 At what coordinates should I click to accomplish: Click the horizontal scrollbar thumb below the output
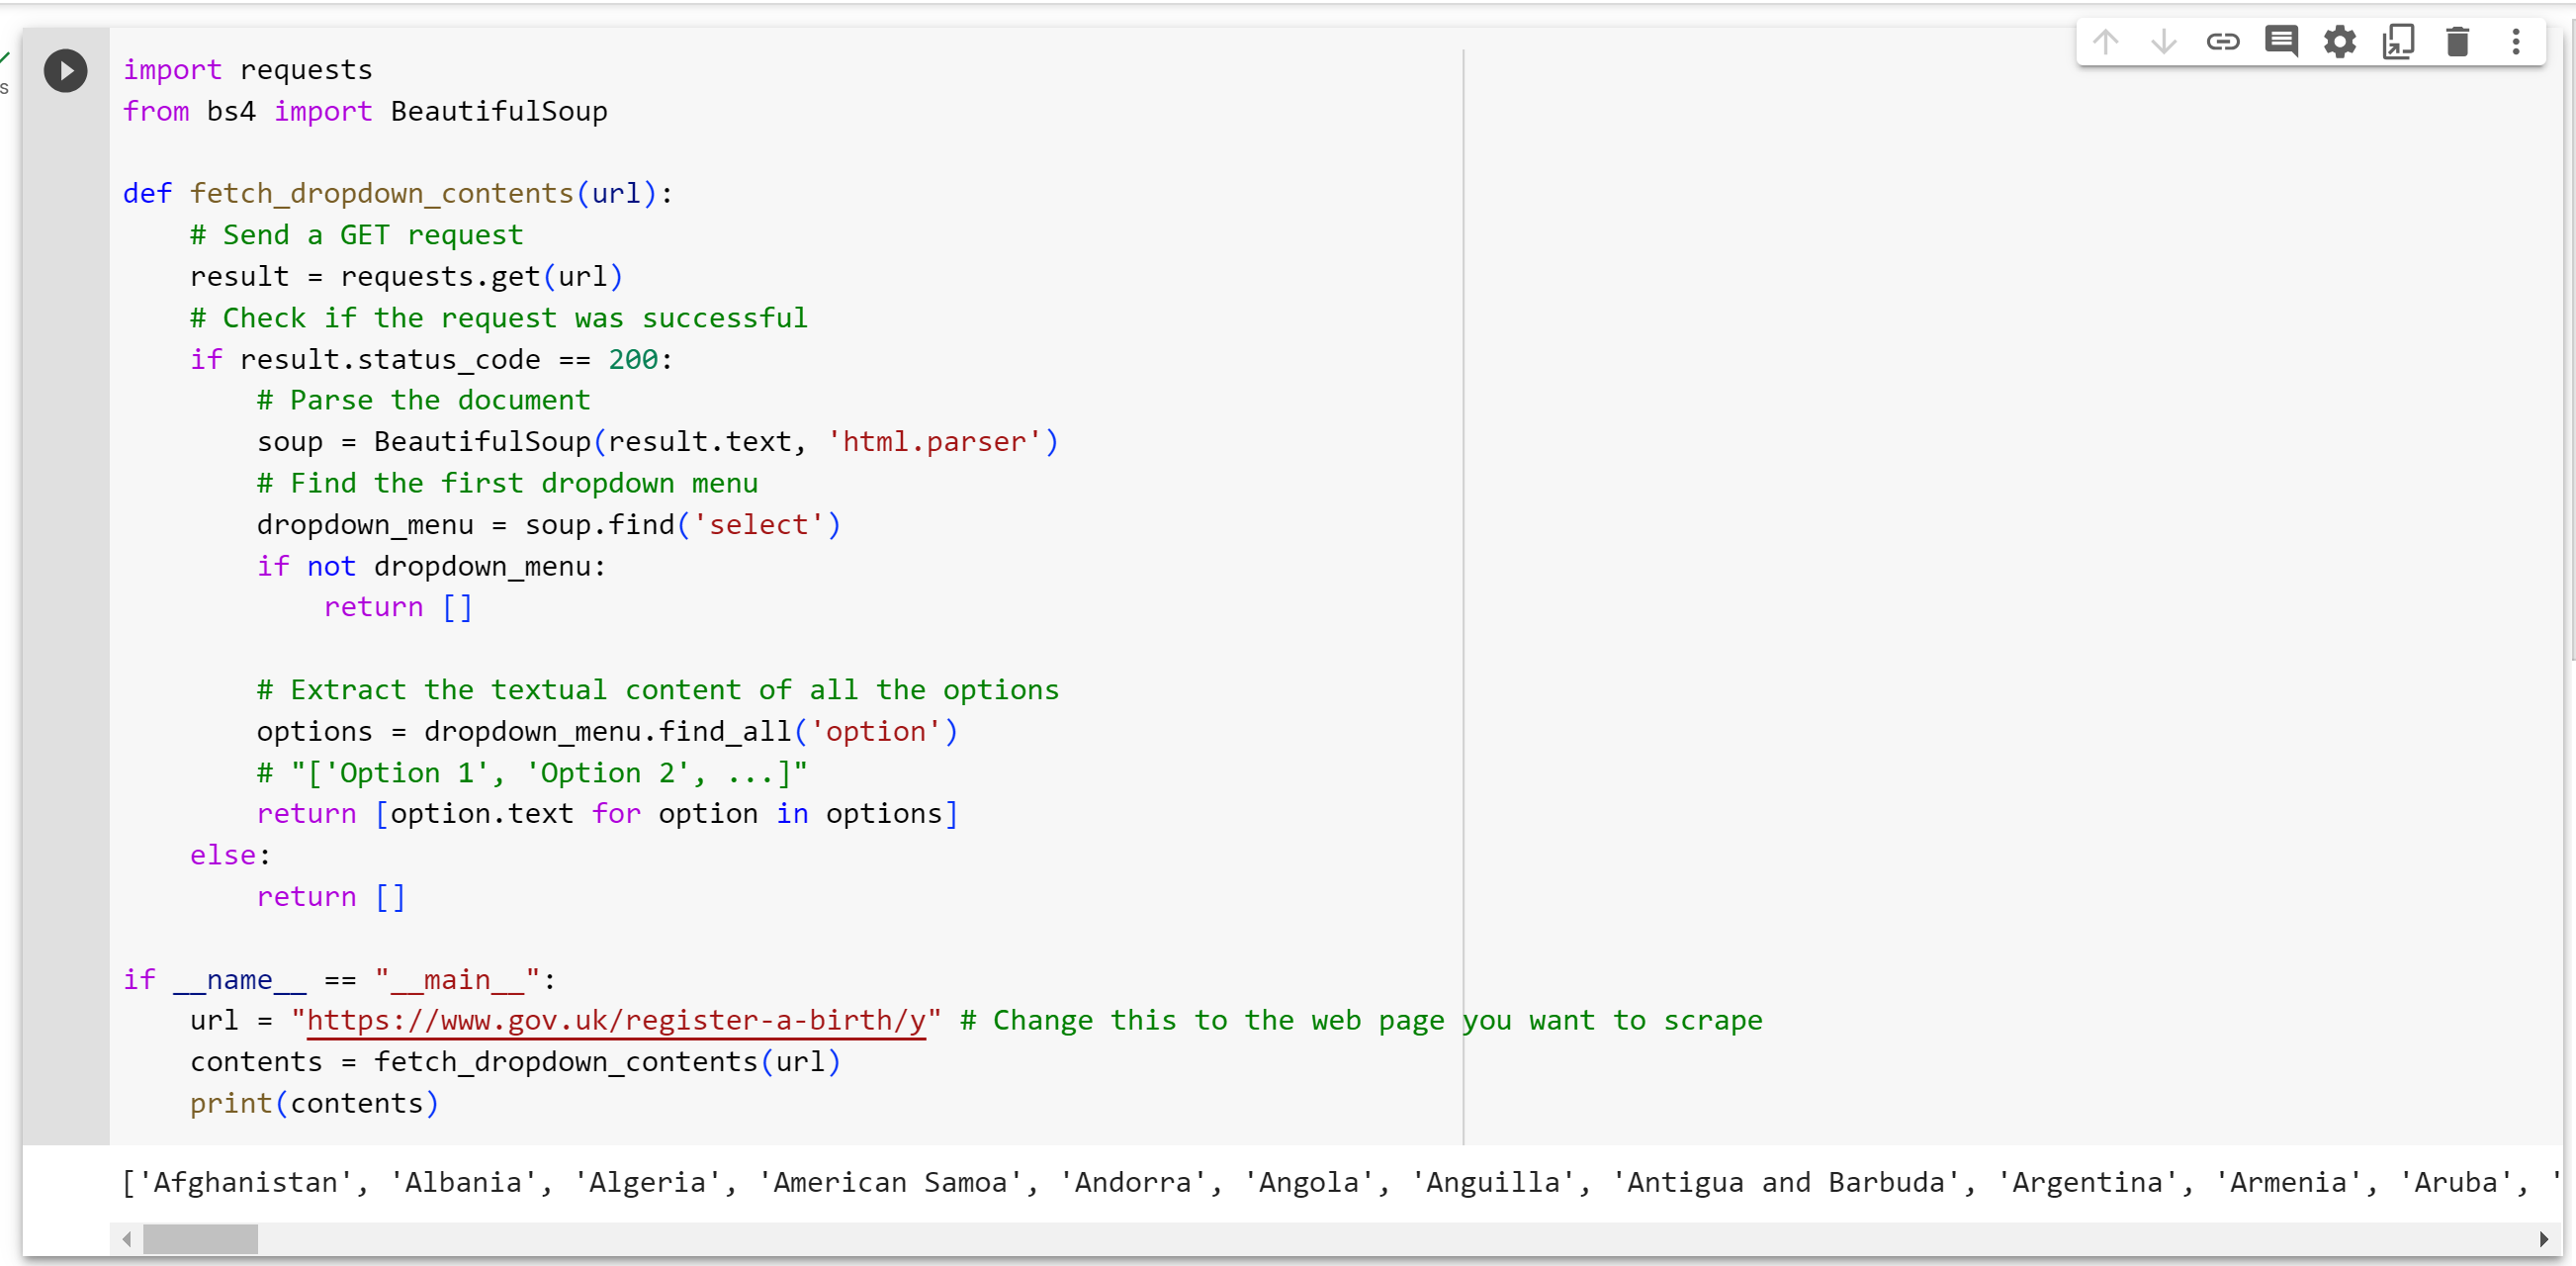coord(200,1239)
